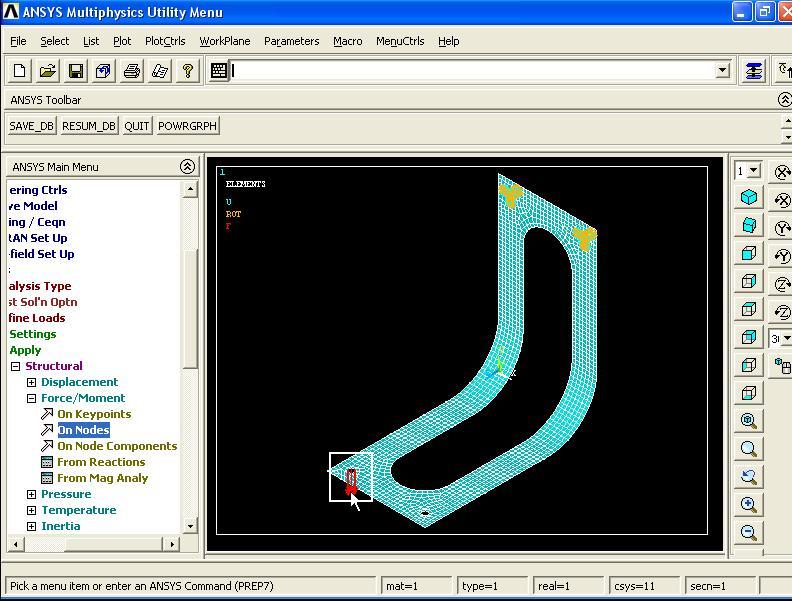Open the Select menu
The width and height of the screenshot is (792, 601).
(x=55, y=41)
